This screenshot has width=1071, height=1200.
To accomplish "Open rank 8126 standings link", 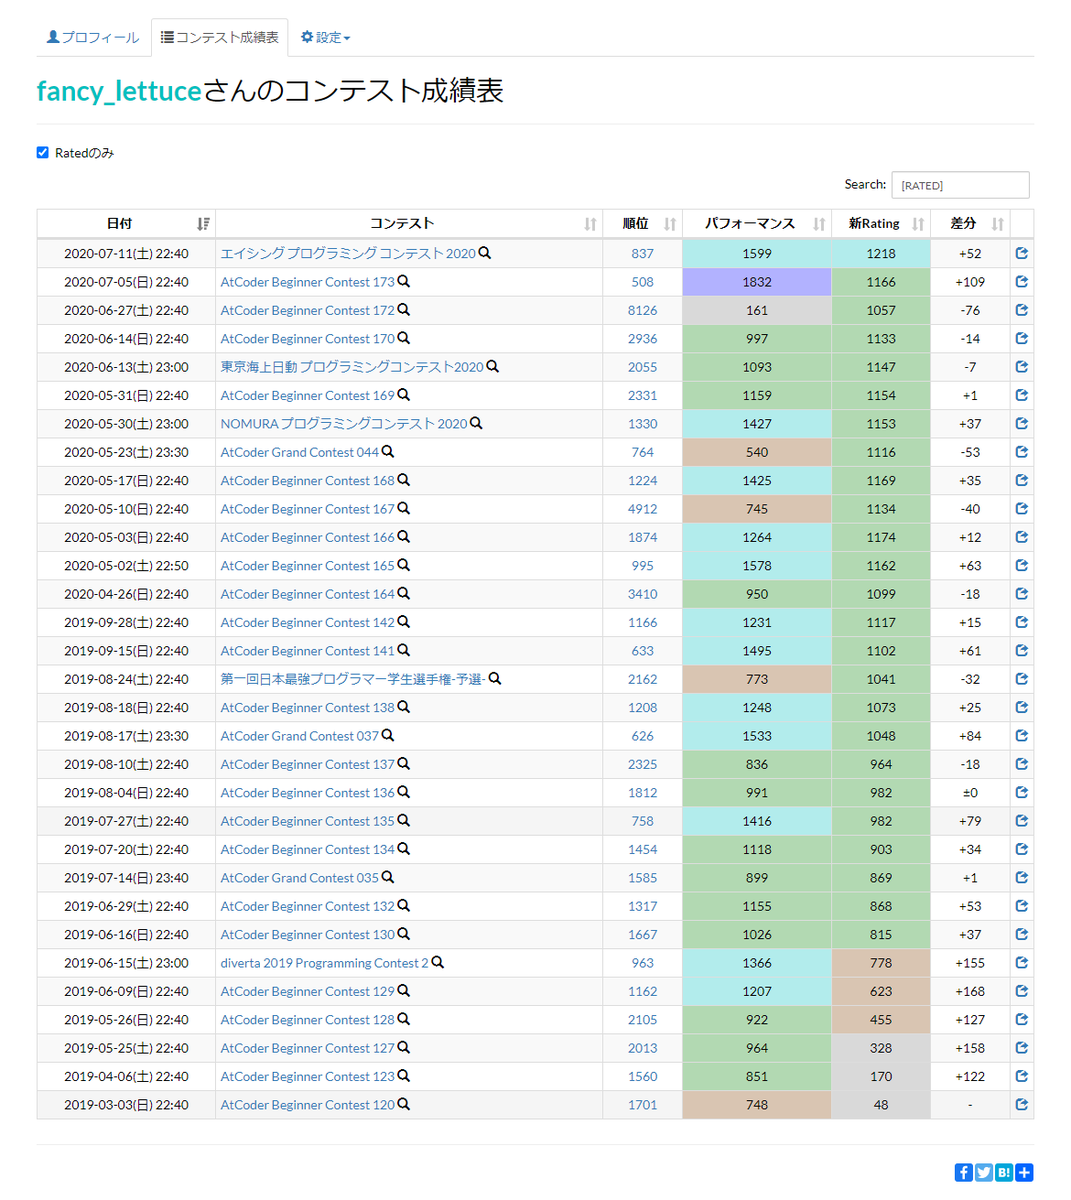I will 643,310.
